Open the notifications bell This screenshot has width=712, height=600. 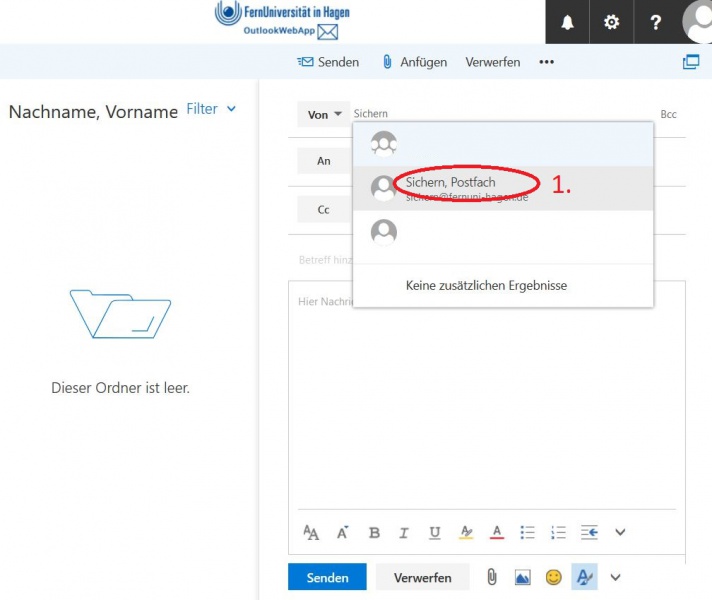click(567, 22)
